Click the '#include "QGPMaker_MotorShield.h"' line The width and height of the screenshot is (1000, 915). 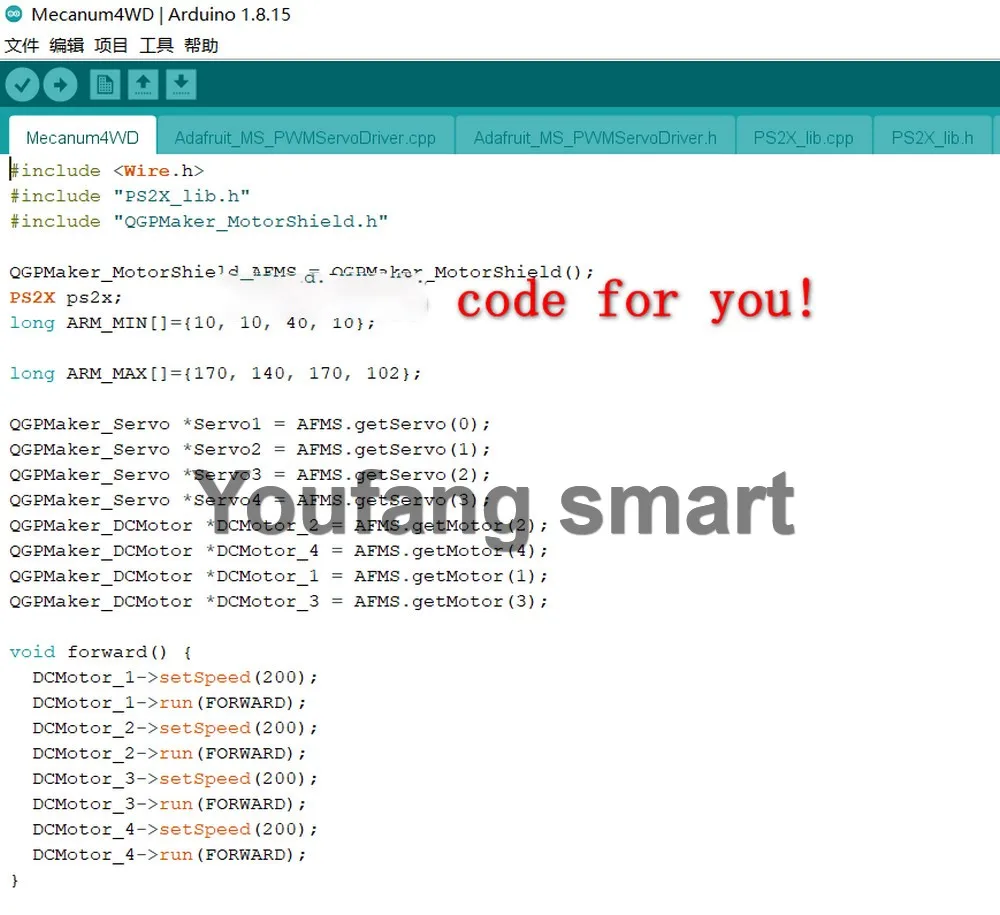pos(199,221)
